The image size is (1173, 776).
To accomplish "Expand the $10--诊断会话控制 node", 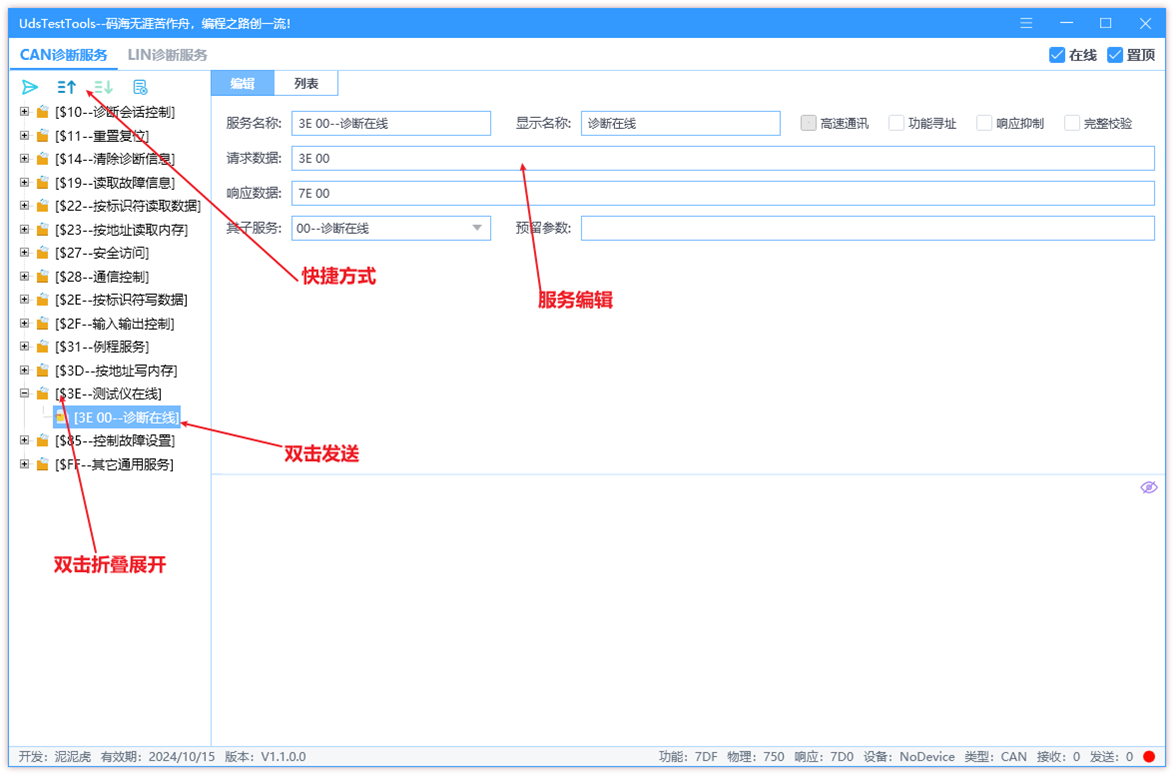I will point(24,111).
